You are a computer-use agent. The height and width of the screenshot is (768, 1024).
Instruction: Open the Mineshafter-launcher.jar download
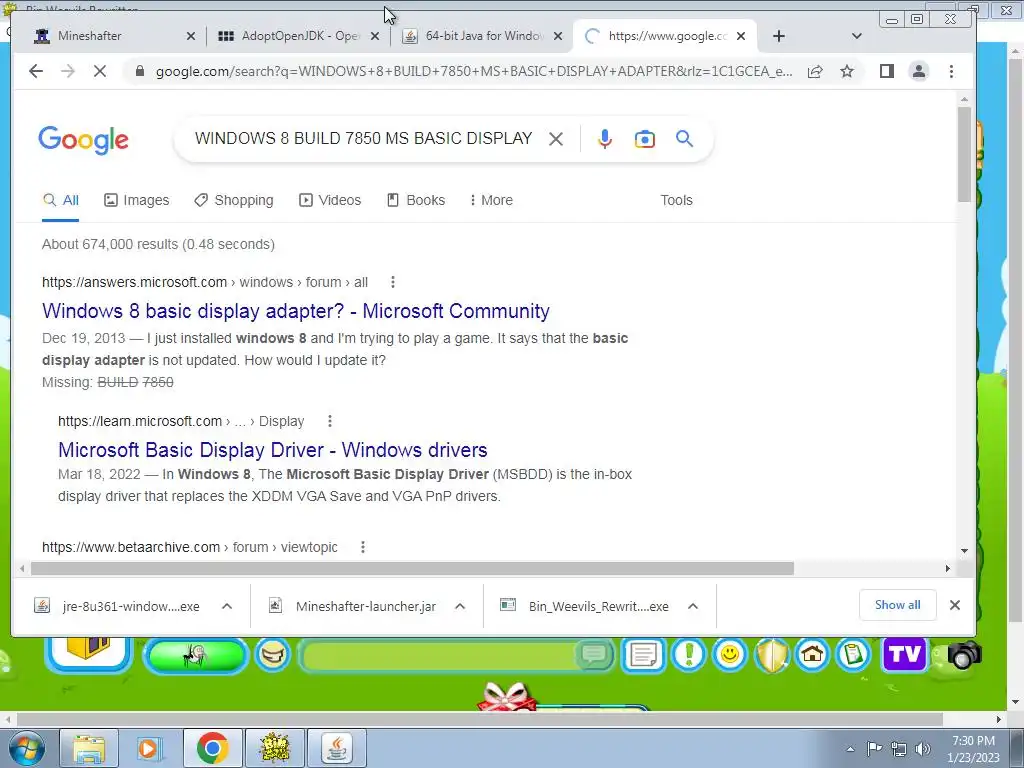point(353,606)
